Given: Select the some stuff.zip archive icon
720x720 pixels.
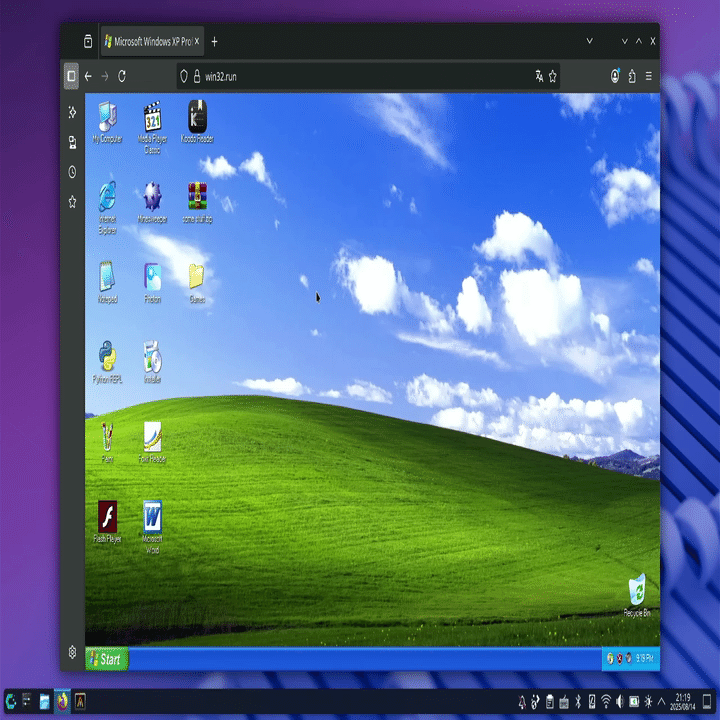Looking at the screenshot, I should pos(197,202).
